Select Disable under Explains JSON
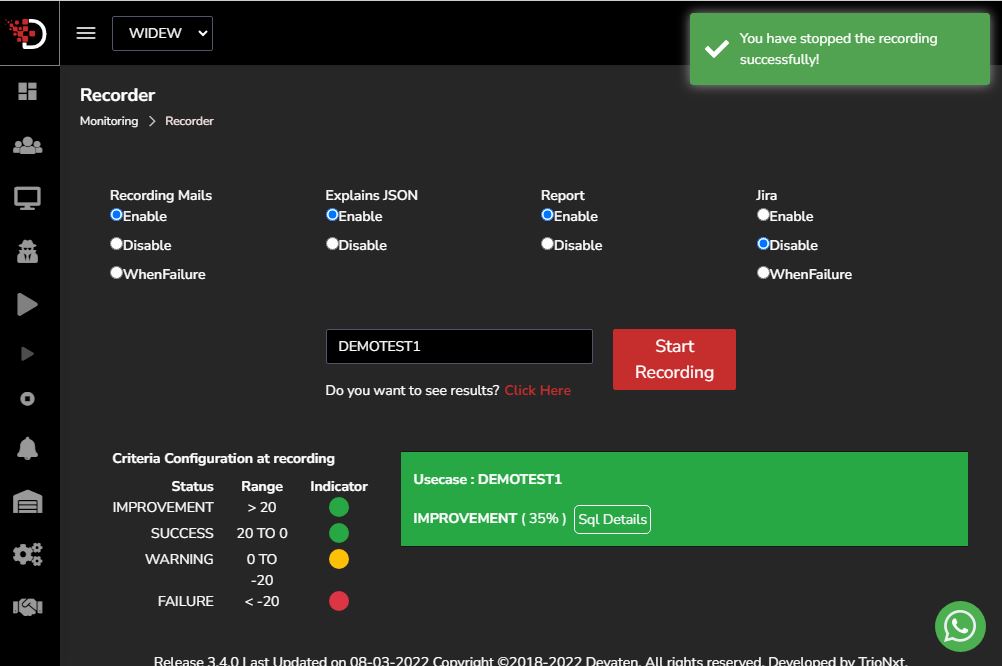Screen dimensions: 1002x666 332,244
